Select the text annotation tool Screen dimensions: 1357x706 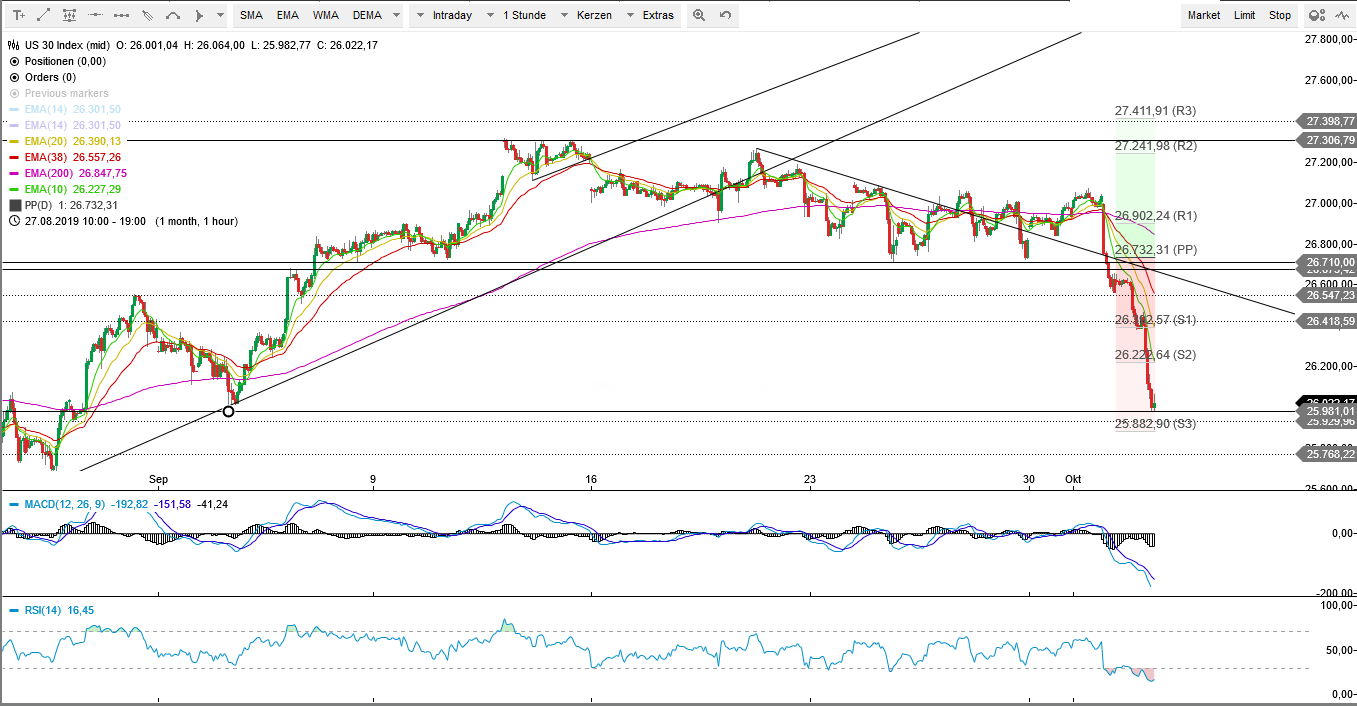pos(19,15)
